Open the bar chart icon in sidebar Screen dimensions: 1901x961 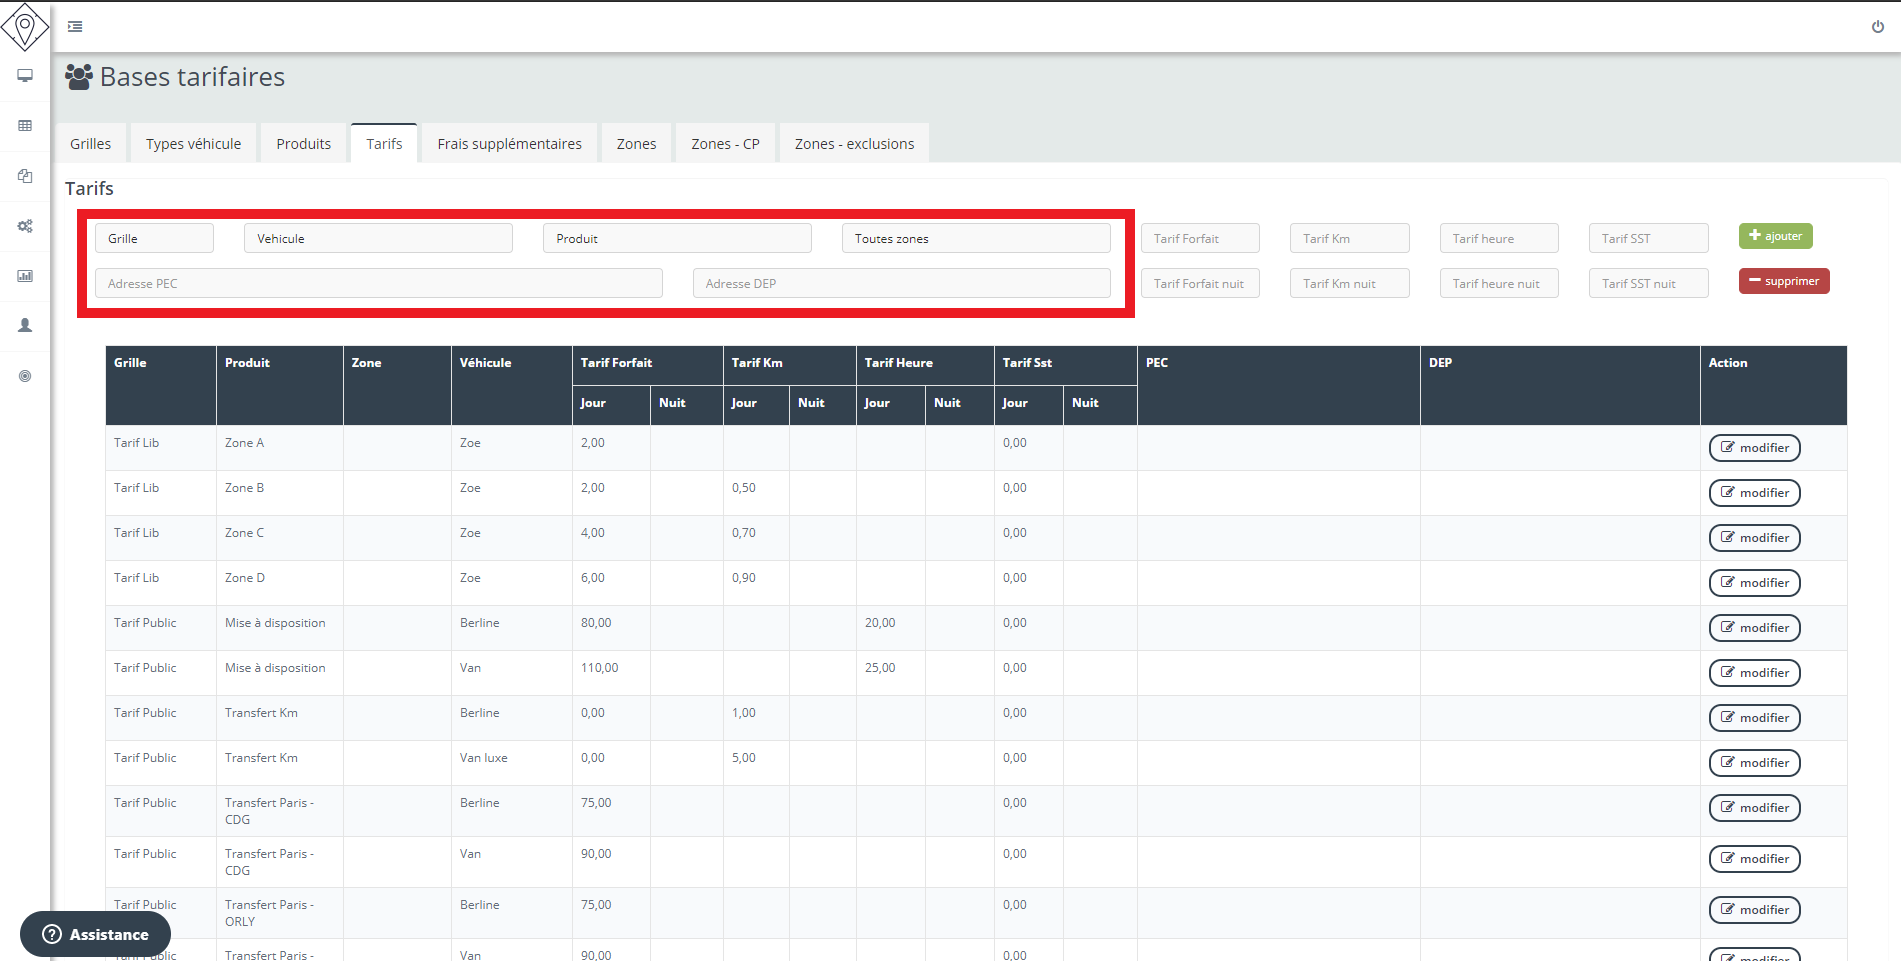[25, 276]
